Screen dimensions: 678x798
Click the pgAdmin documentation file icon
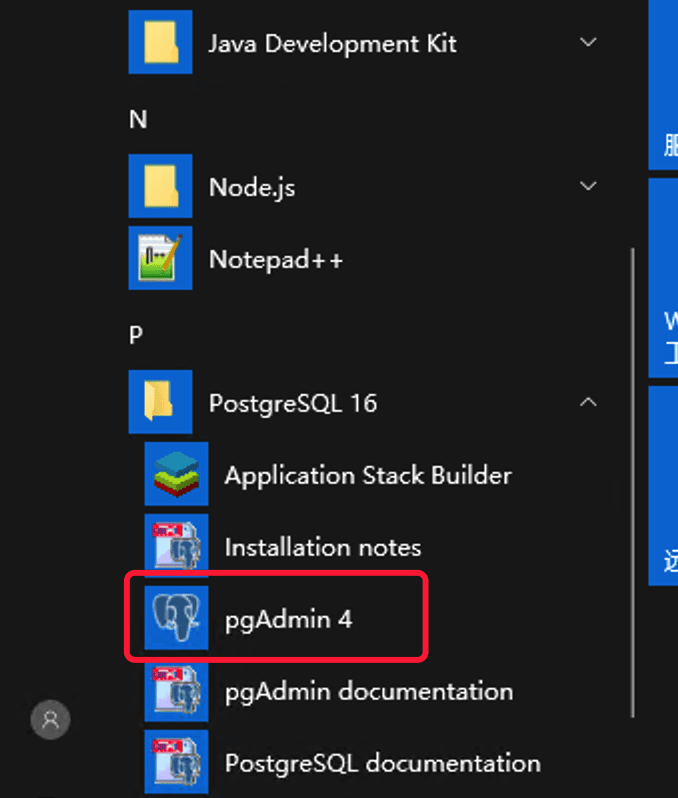[176, 691]
